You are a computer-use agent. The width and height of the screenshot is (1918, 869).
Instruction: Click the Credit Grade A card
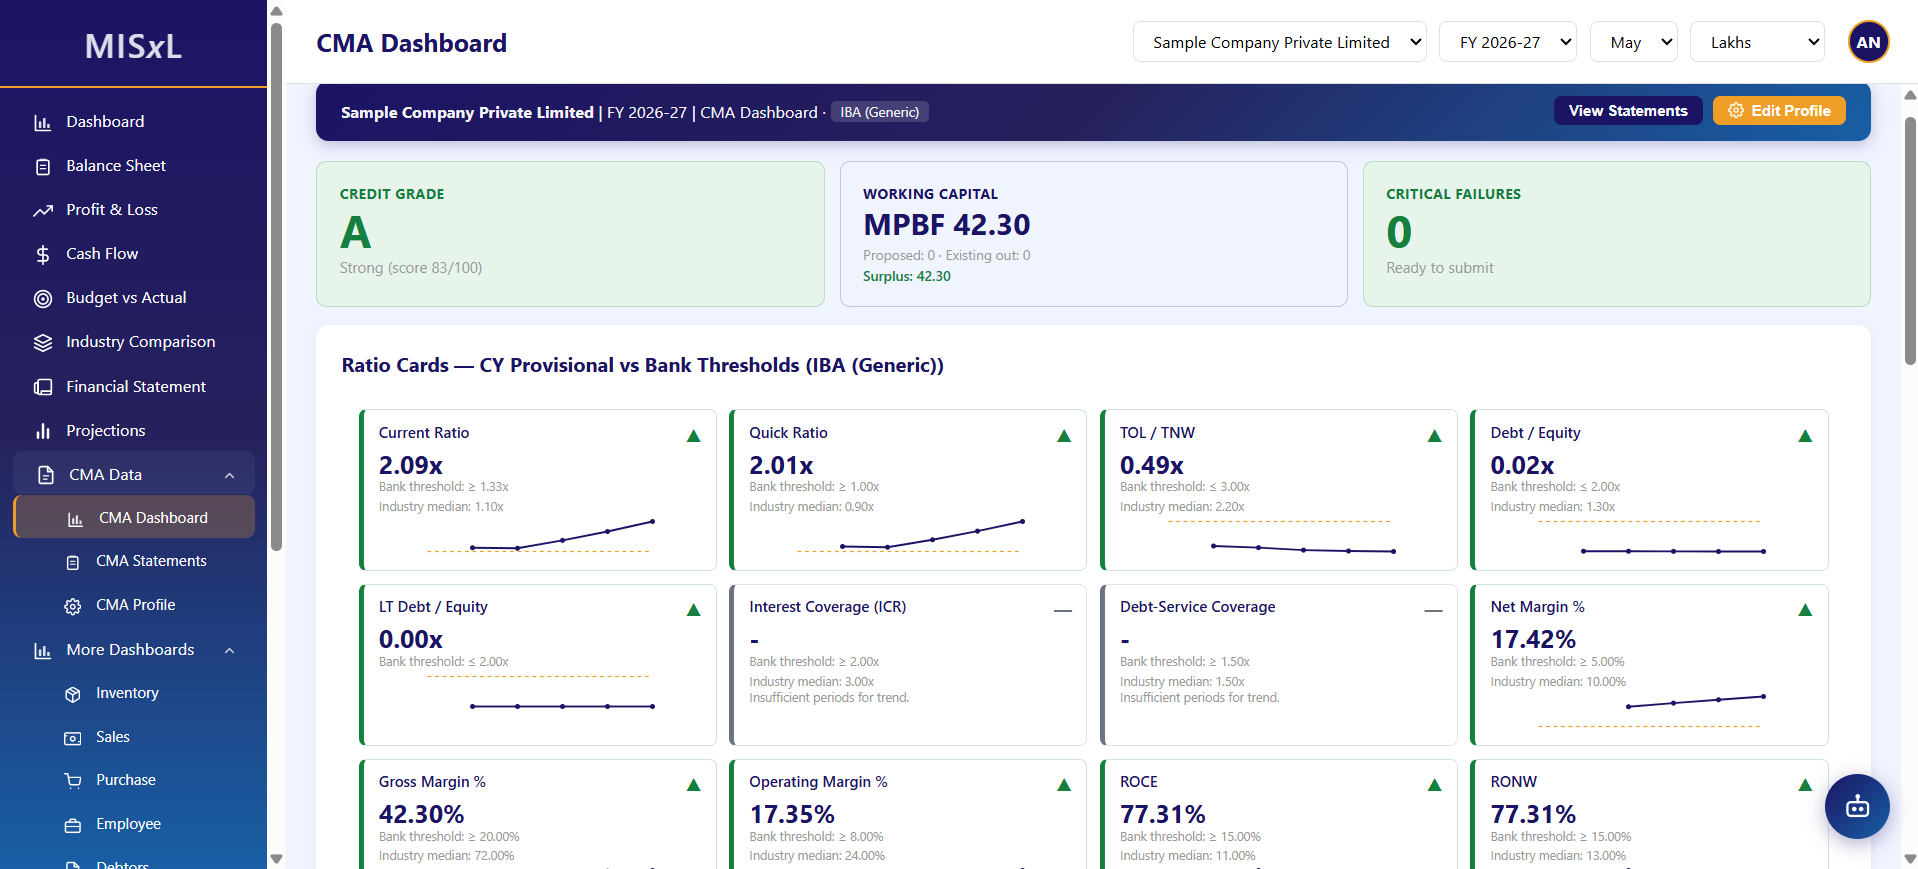(x=570, y=234)
